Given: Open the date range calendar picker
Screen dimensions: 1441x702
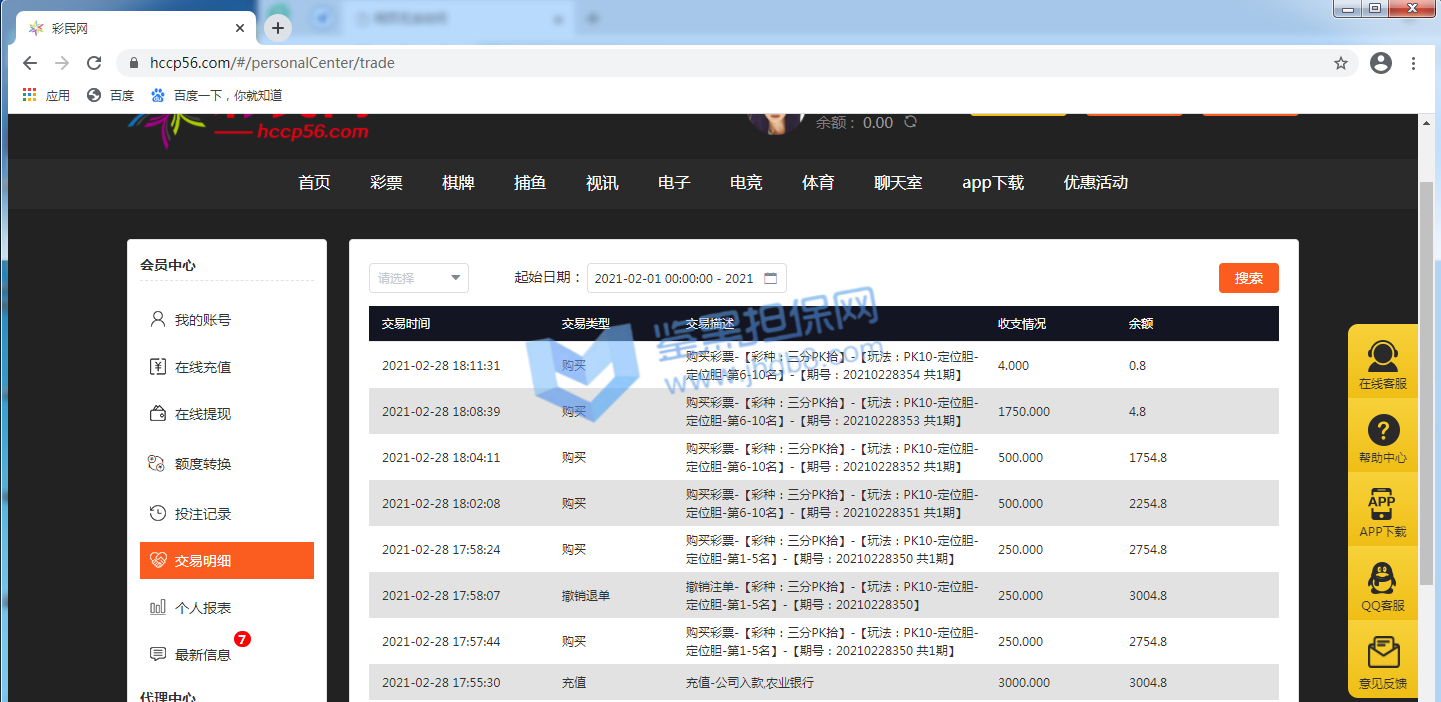Looking at the screenshot, I should 770,278.
